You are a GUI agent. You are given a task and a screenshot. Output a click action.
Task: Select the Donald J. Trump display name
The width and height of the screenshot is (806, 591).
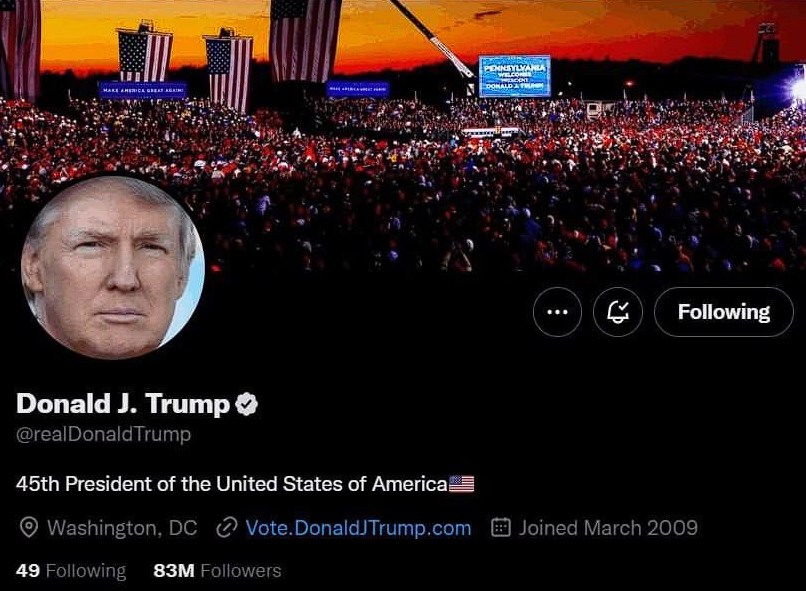tap(123, 403)
